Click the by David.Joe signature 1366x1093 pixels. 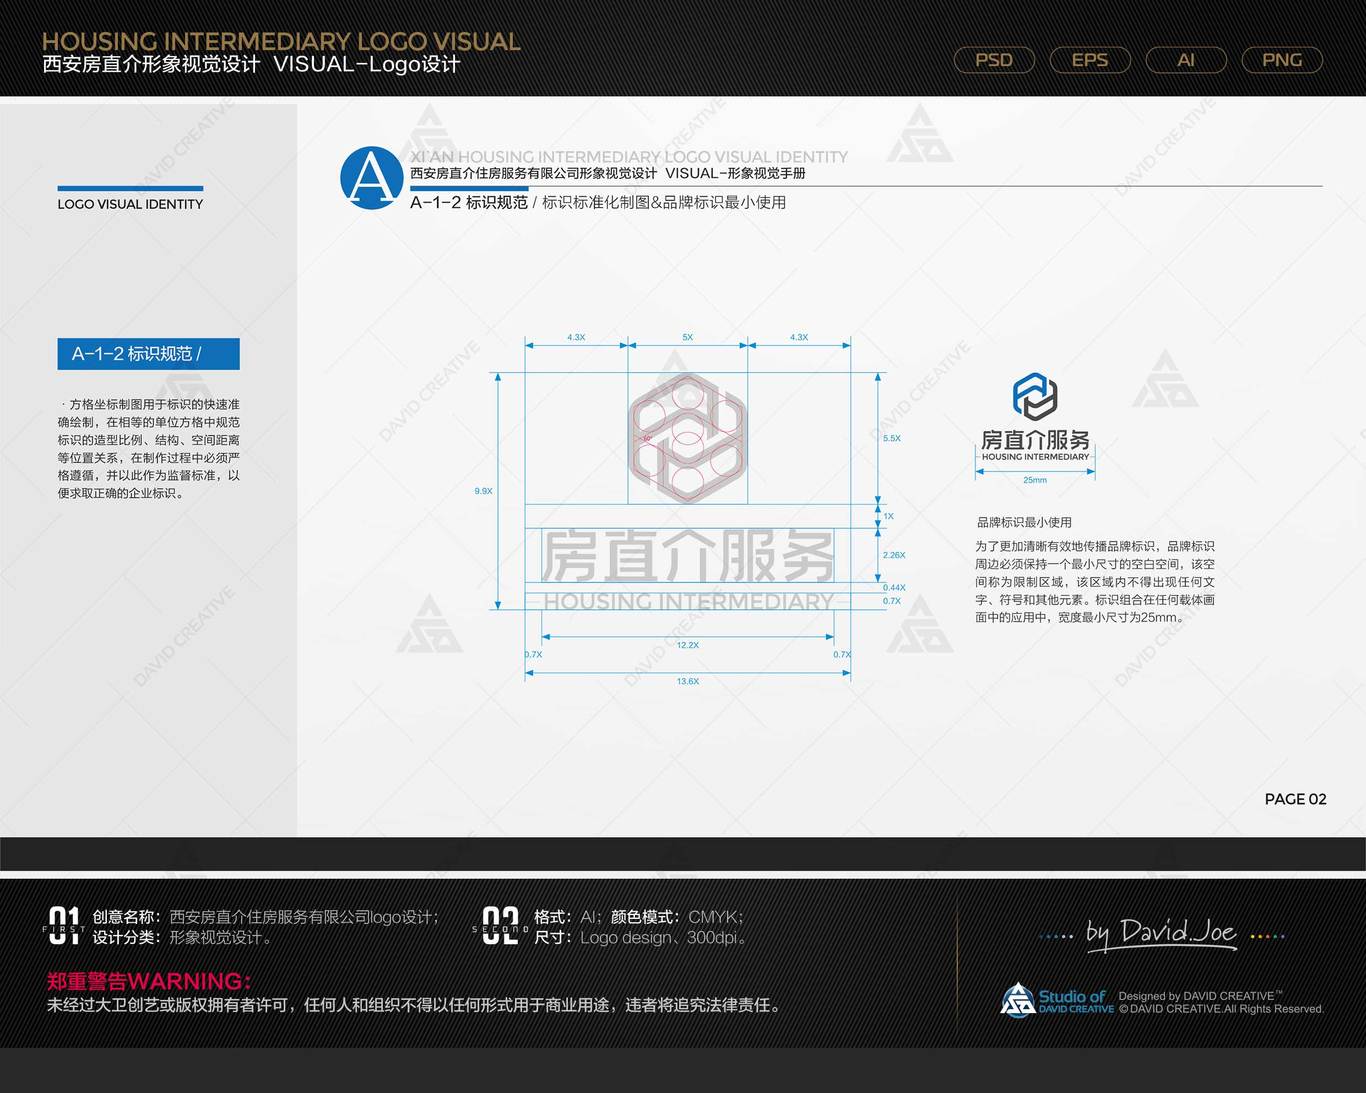1162,933
